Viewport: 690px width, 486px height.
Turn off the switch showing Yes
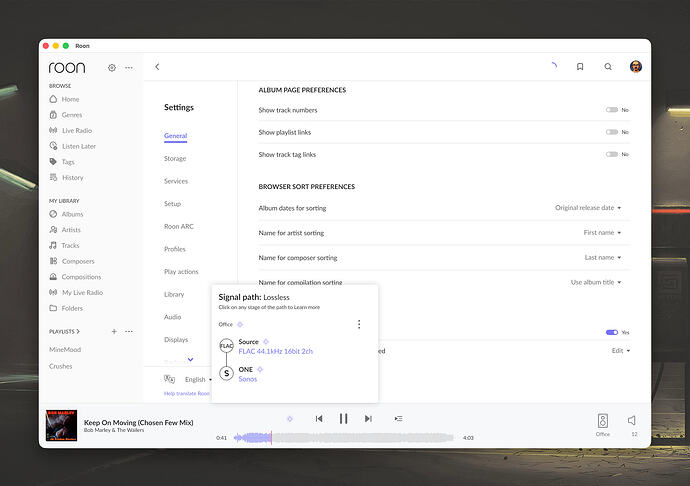[x=612, y=332]
